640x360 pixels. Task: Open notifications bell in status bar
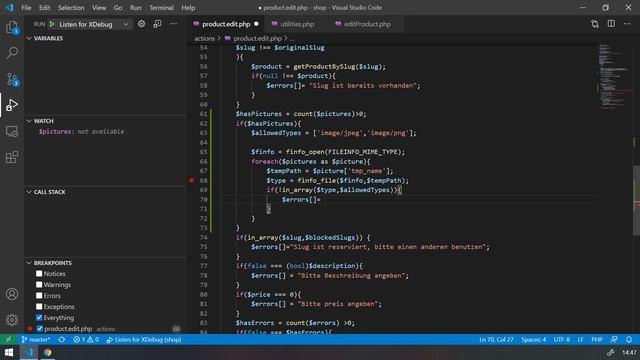click(x=629, y=340)
